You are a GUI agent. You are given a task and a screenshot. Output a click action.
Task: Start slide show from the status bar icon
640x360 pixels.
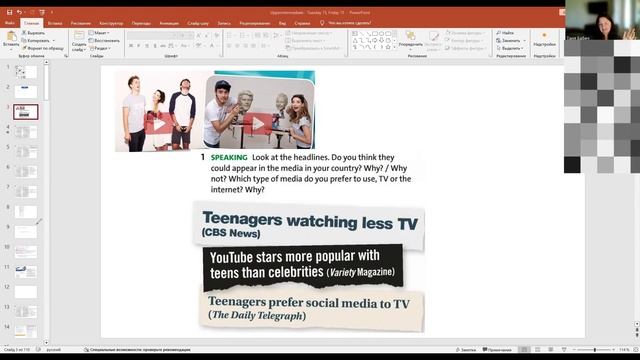[564, 350]
